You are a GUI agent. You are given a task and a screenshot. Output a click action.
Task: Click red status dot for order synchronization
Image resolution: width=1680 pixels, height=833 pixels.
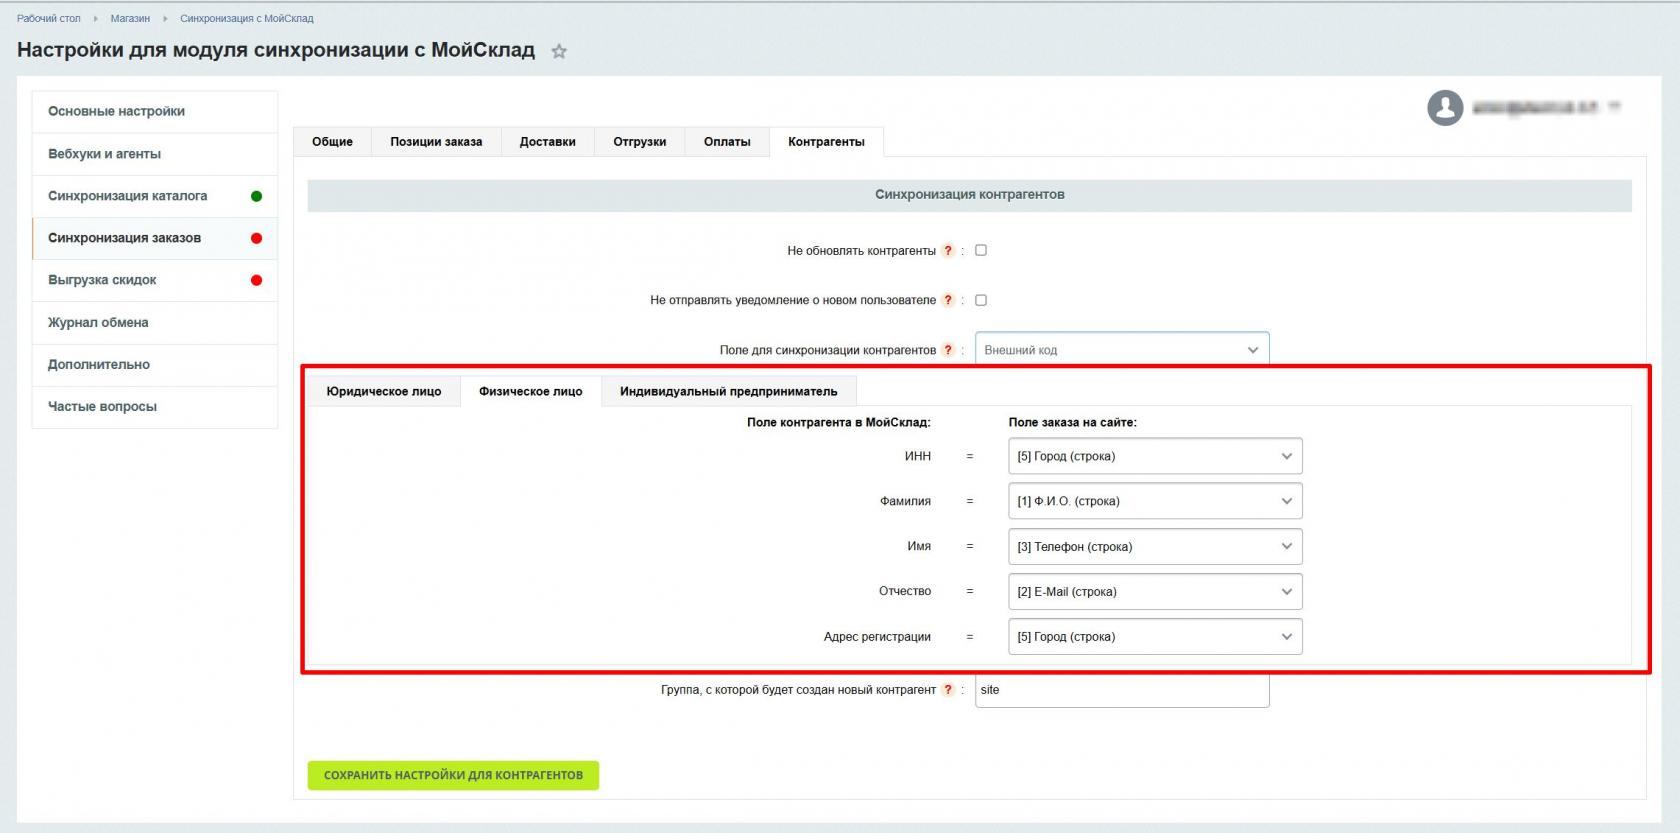pos(256,238)
